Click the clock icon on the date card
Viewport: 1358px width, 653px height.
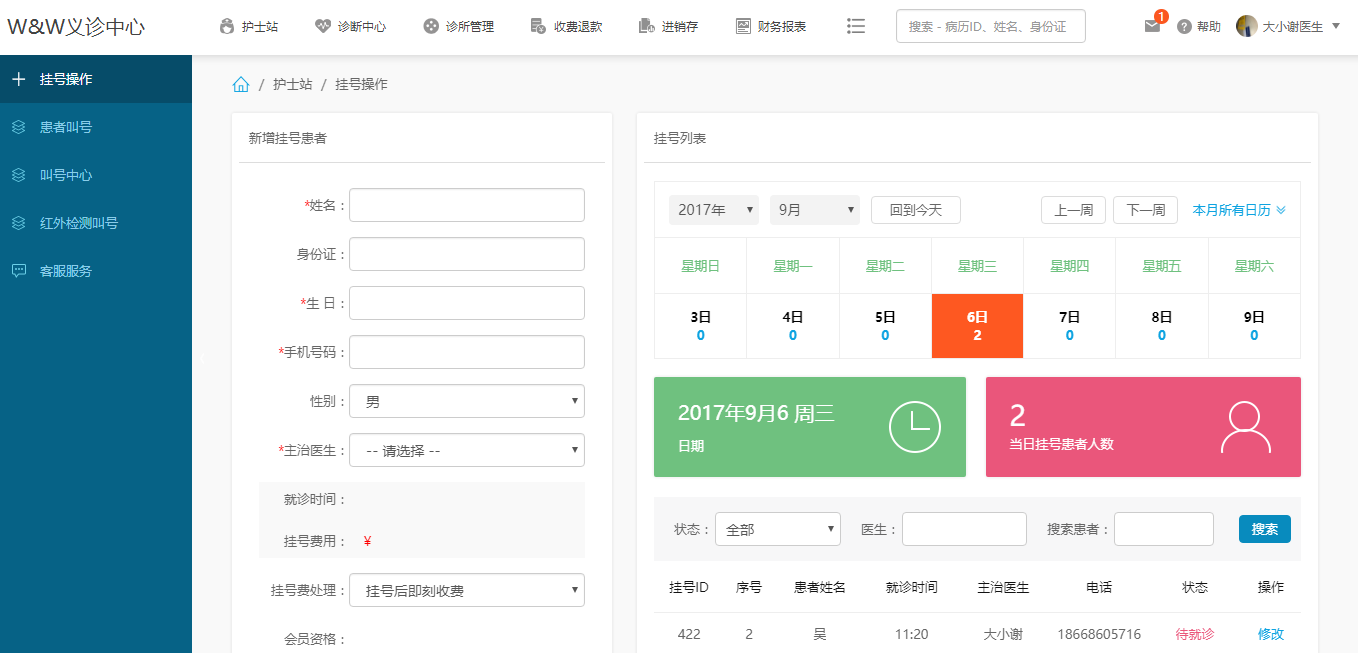[915, 427]
